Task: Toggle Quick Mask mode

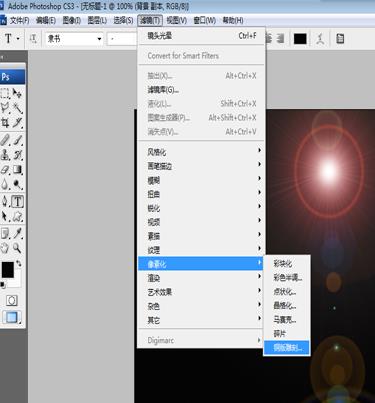Action: [x=12, y=300]
